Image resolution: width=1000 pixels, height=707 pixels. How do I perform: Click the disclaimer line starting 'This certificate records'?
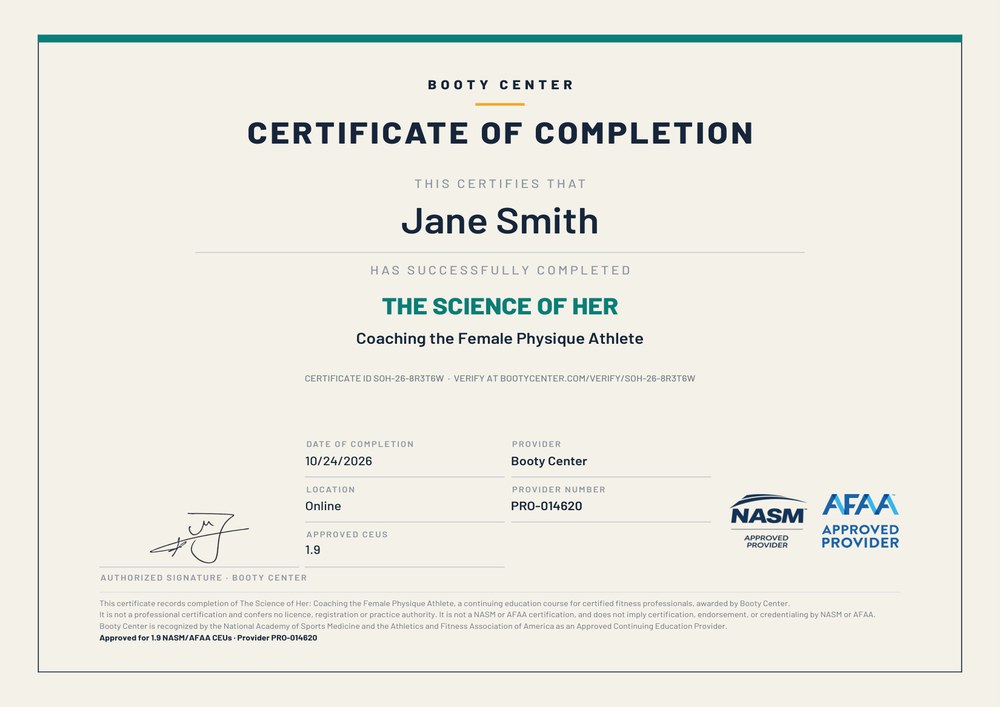pyautogui.click(x=445, y=603)
